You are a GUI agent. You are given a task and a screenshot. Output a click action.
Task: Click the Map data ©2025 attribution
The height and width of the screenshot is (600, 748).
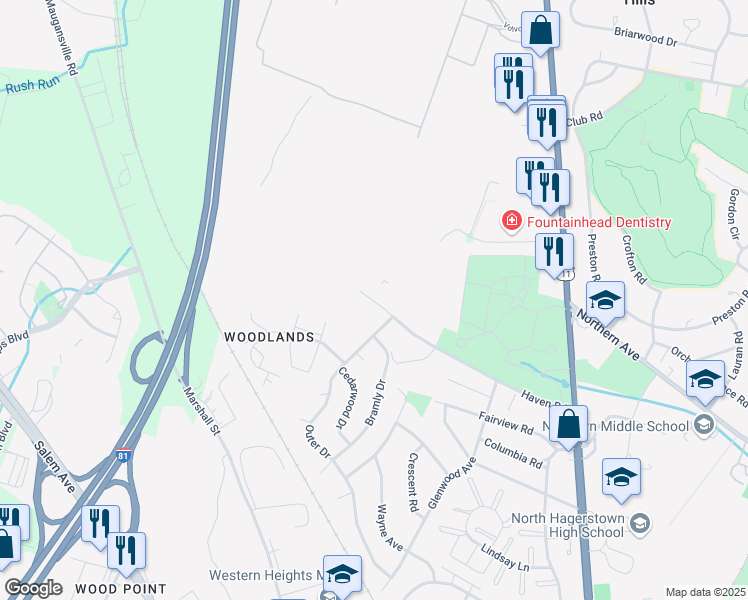706,592
